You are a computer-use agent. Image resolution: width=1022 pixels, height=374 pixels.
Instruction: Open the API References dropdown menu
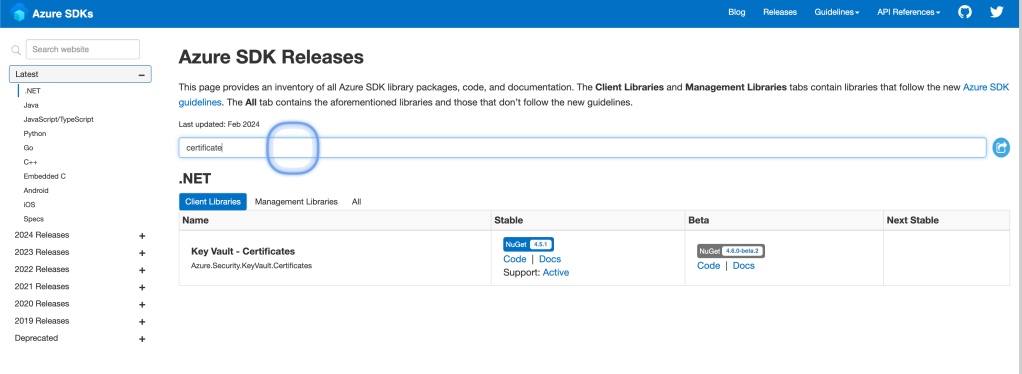(909, 12)
